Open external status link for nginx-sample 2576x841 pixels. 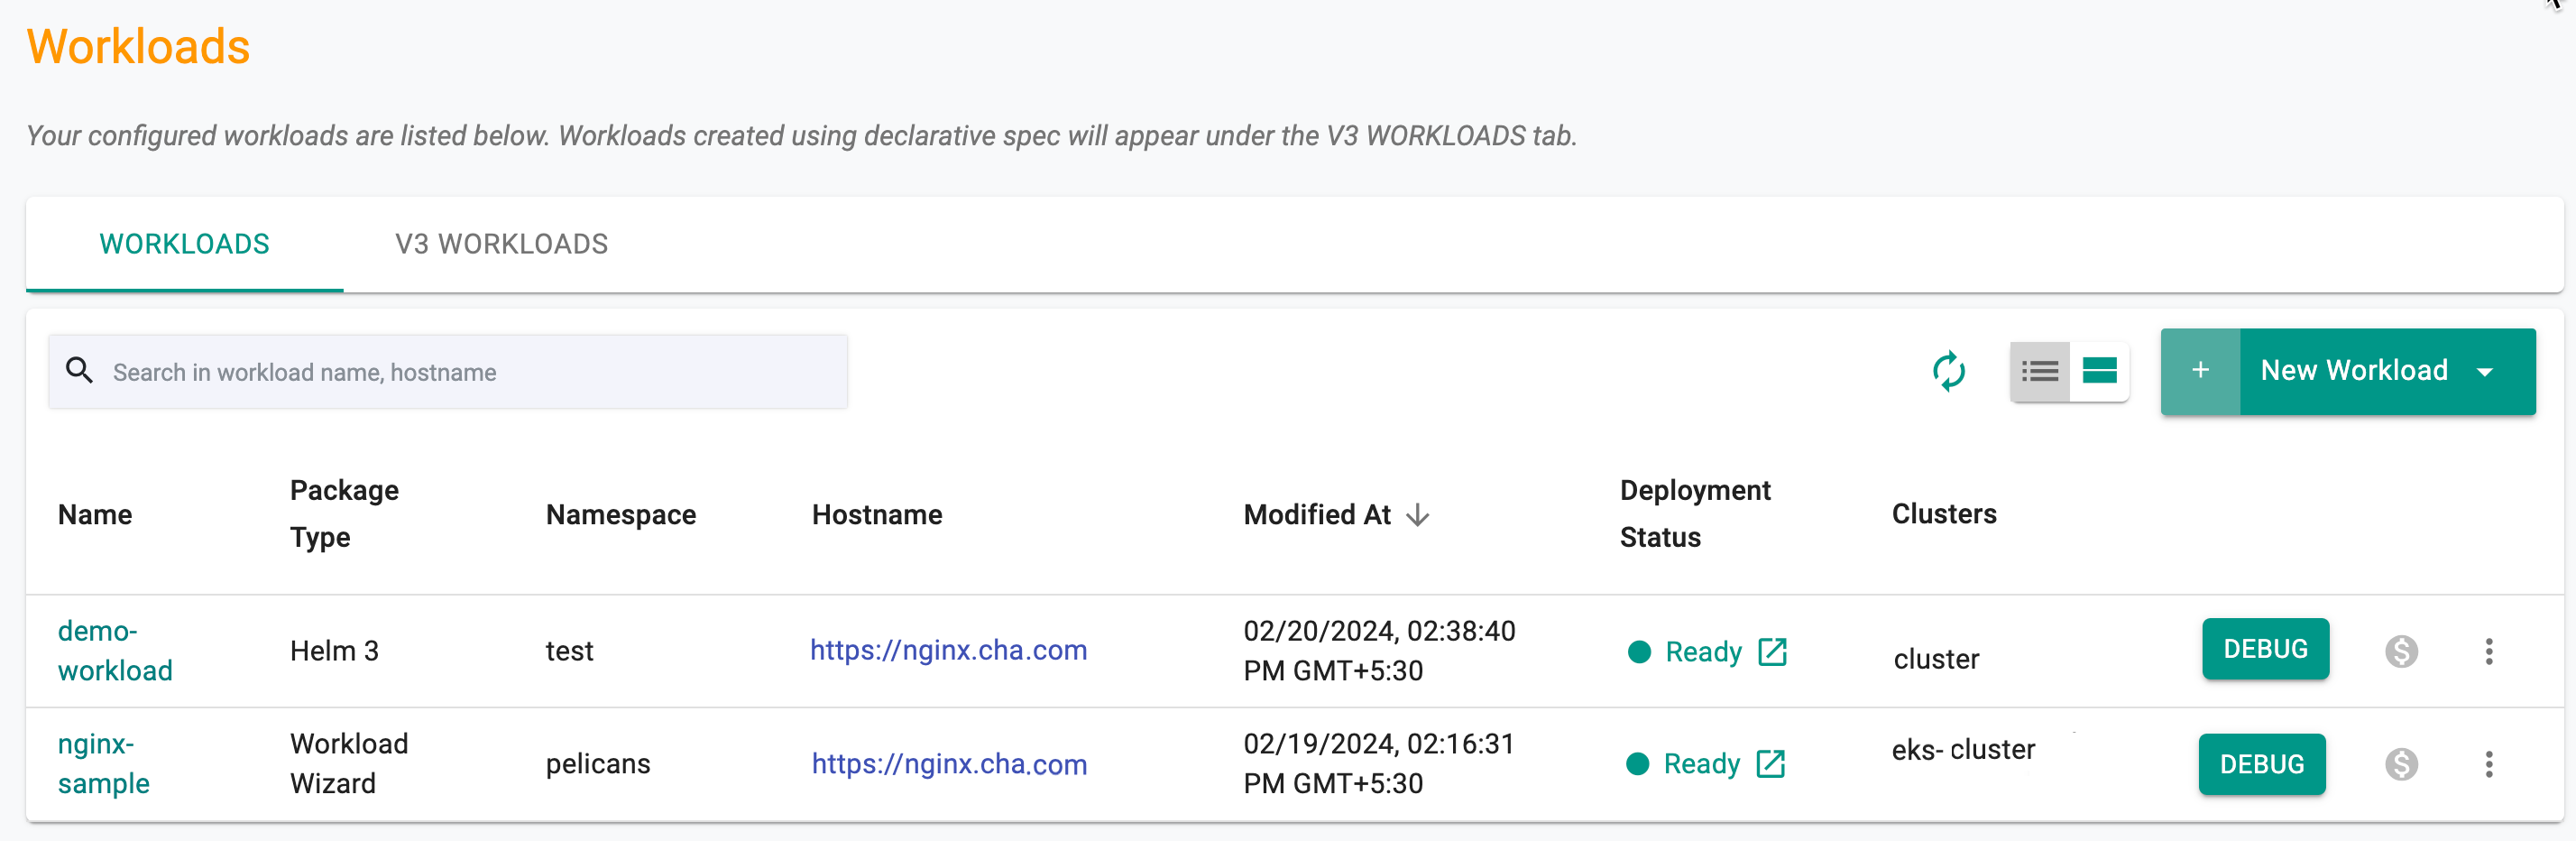pos(1770,764)
